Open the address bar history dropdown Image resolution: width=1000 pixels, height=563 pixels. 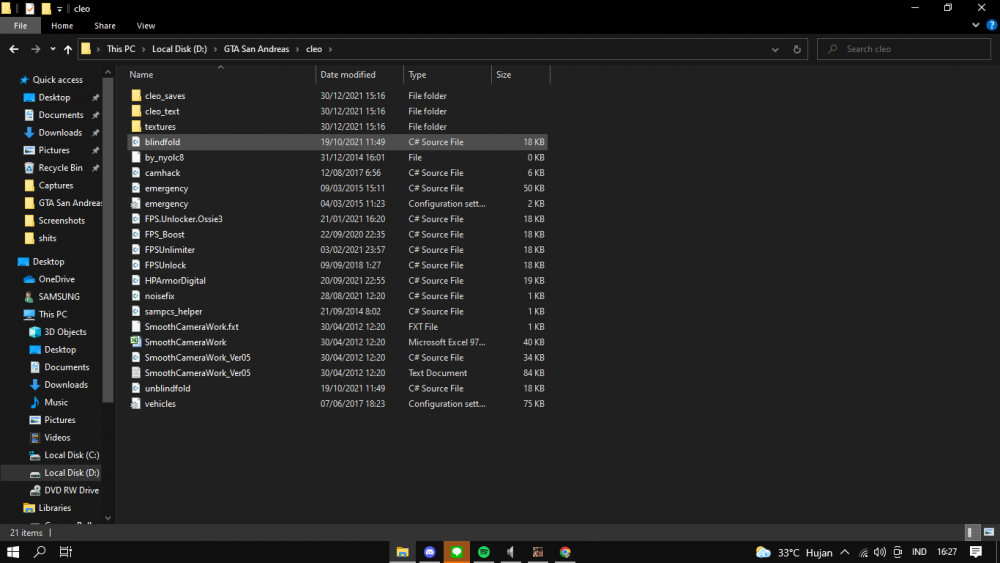pyautogui.click(x=775, y=49)
